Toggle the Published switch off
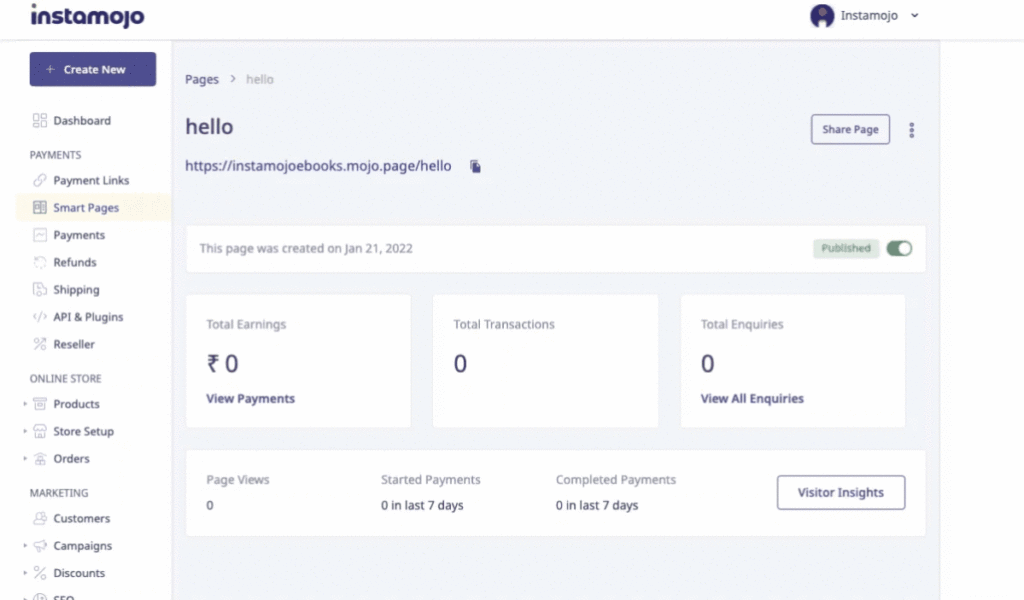Screen dimensions: 1024x600 [899, 249]
